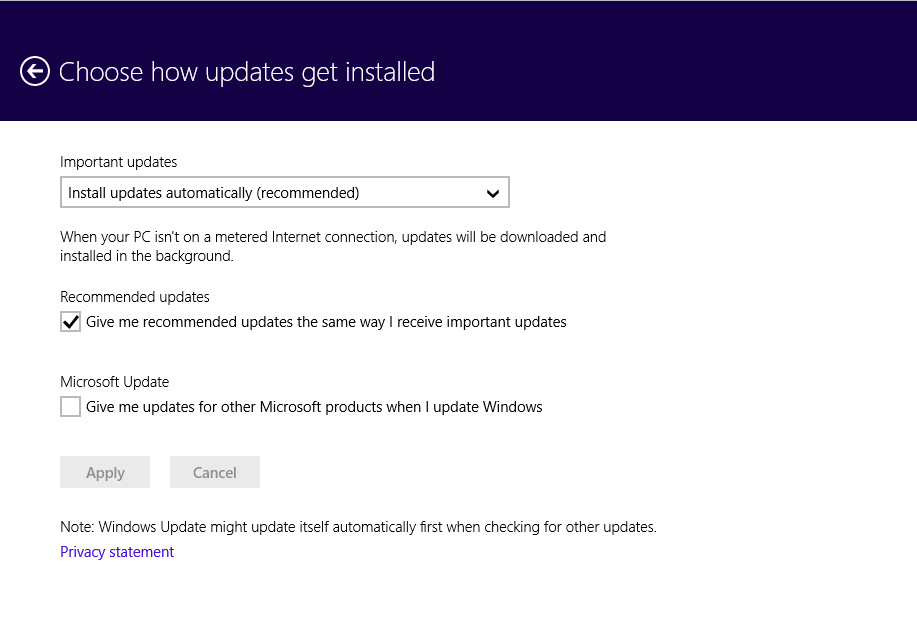The height and width of the screenshot is (638, 917).
Task: Click the 'Microsoft Update' section heading
Action: click(x=115, y=382)
